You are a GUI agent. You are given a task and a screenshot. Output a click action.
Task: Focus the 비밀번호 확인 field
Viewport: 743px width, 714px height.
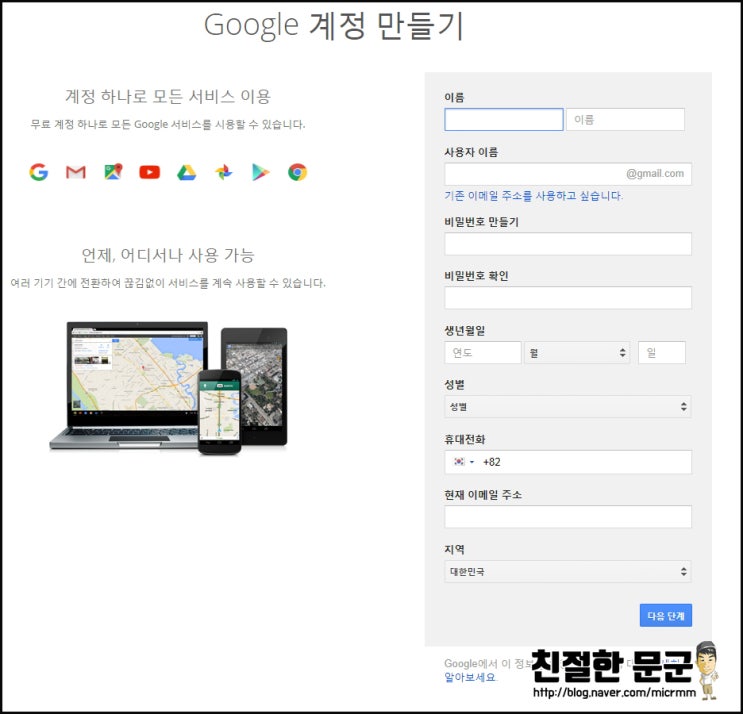tap(568, 298)
